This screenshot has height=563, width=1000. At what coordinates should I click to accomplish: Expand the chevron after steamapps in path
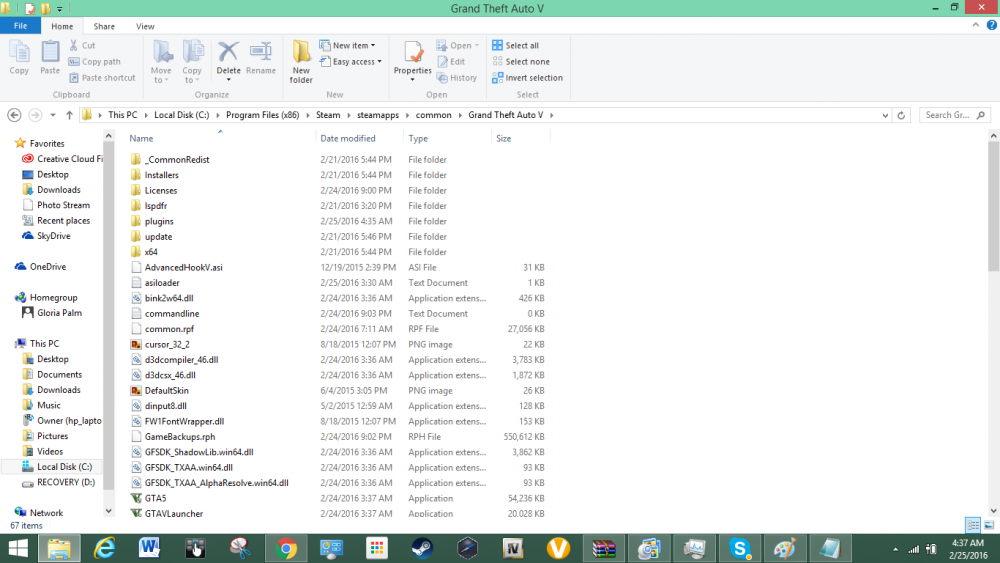coord(408,115)
